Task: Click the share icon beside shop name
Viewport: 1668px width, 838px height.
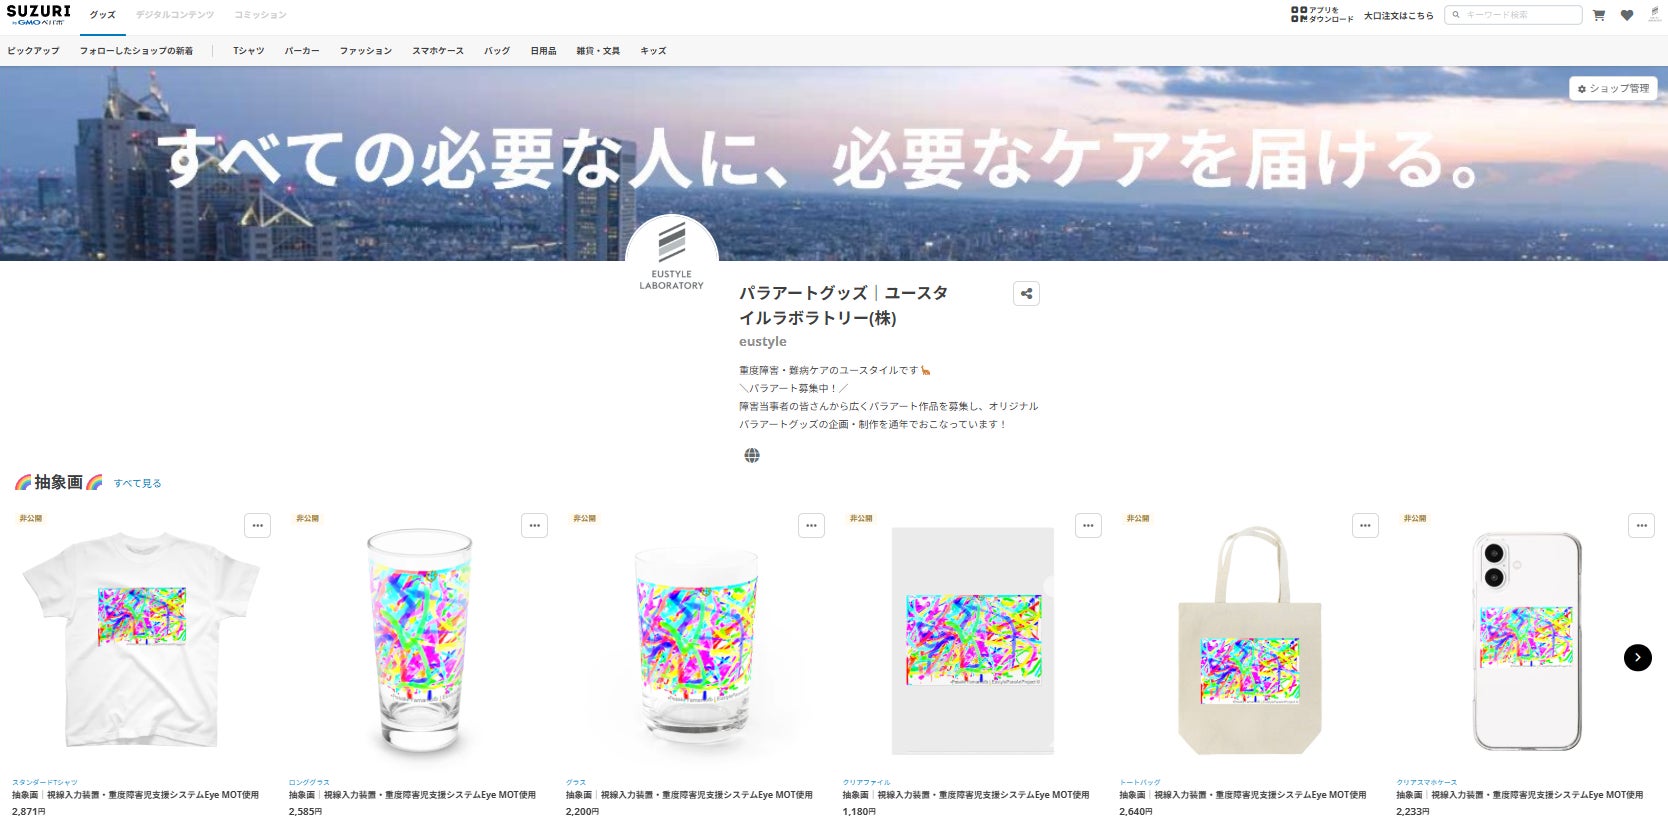Action: [x=1026, y=294]
